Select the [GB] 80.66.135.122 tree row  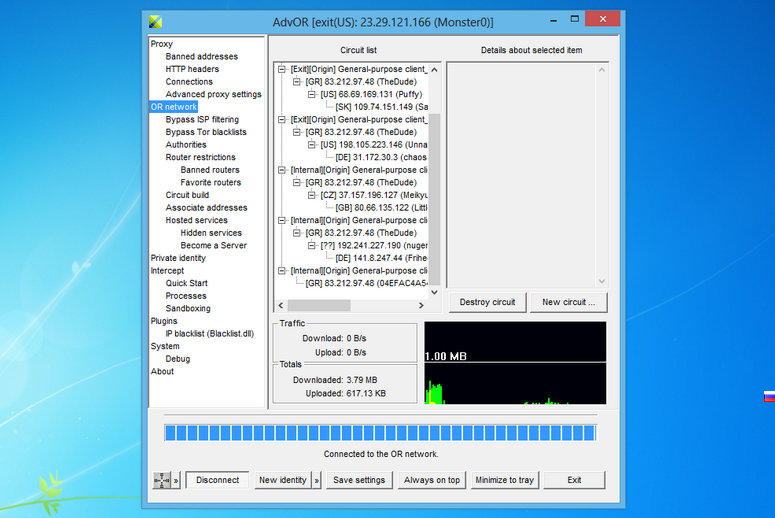[x=381, y=208]
